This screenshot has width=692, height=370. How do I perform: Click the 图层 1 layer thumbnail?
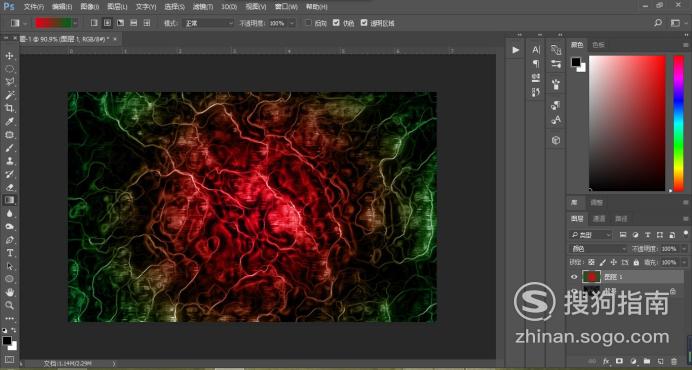point(591,277)
